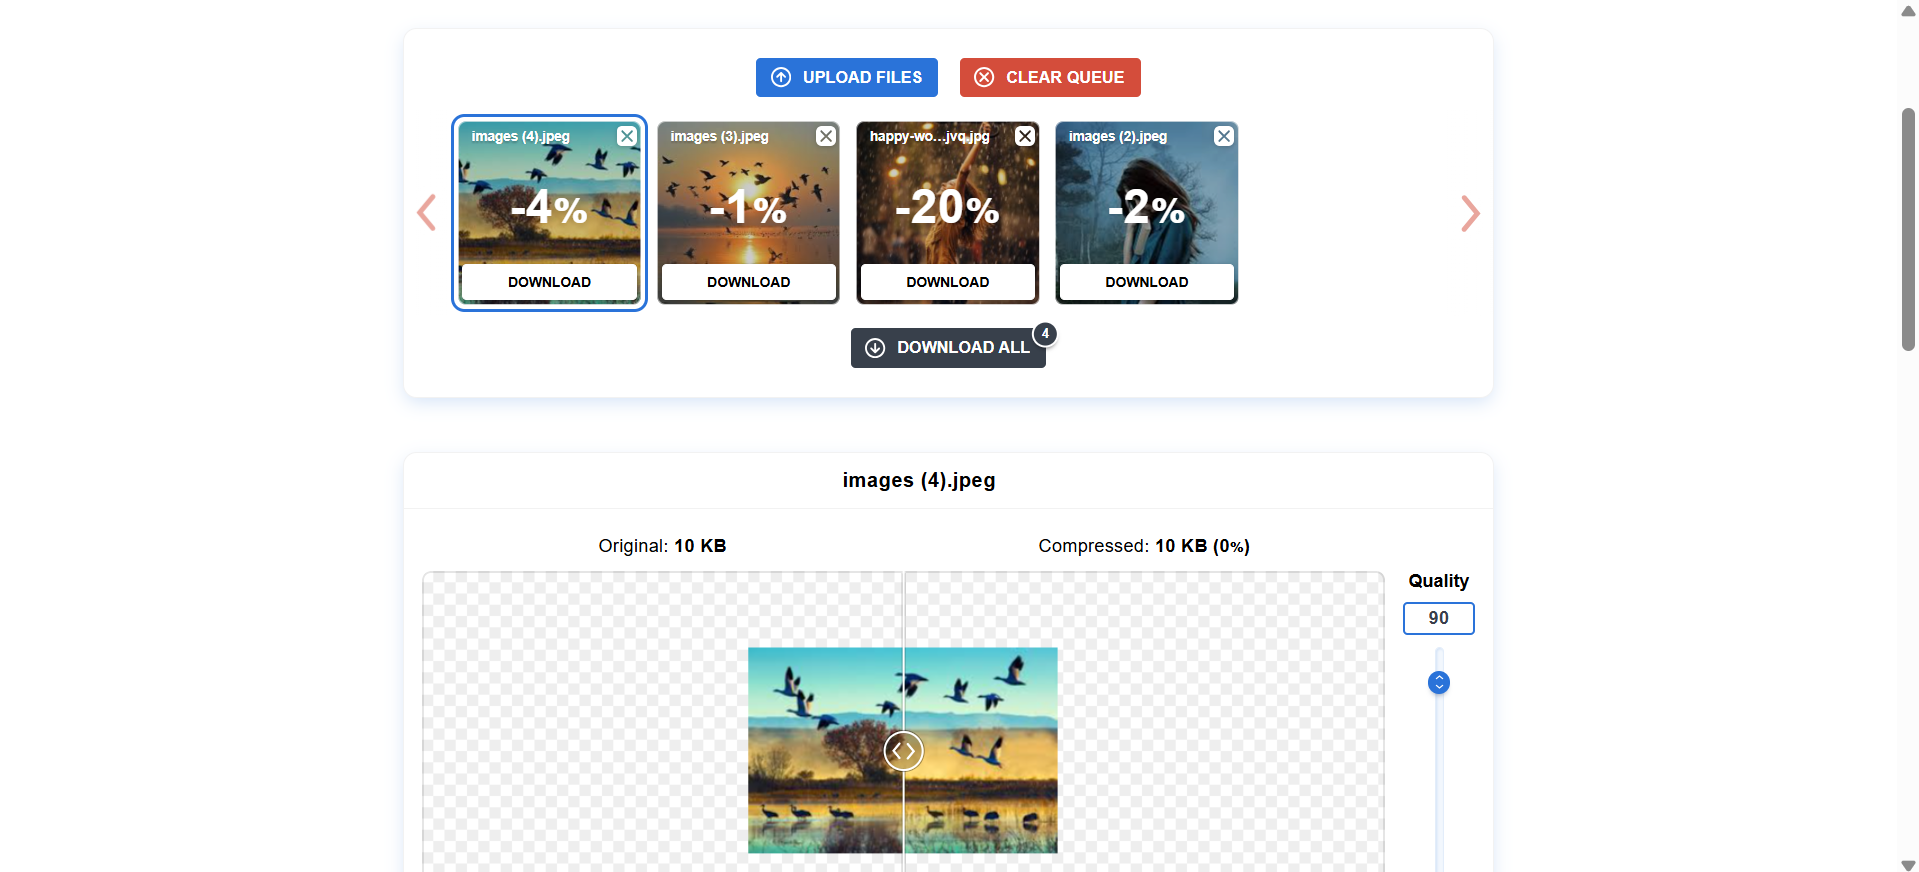Download compressed images (2).jpeg
Screen dimensions: 1919x872
point(1147,282)
